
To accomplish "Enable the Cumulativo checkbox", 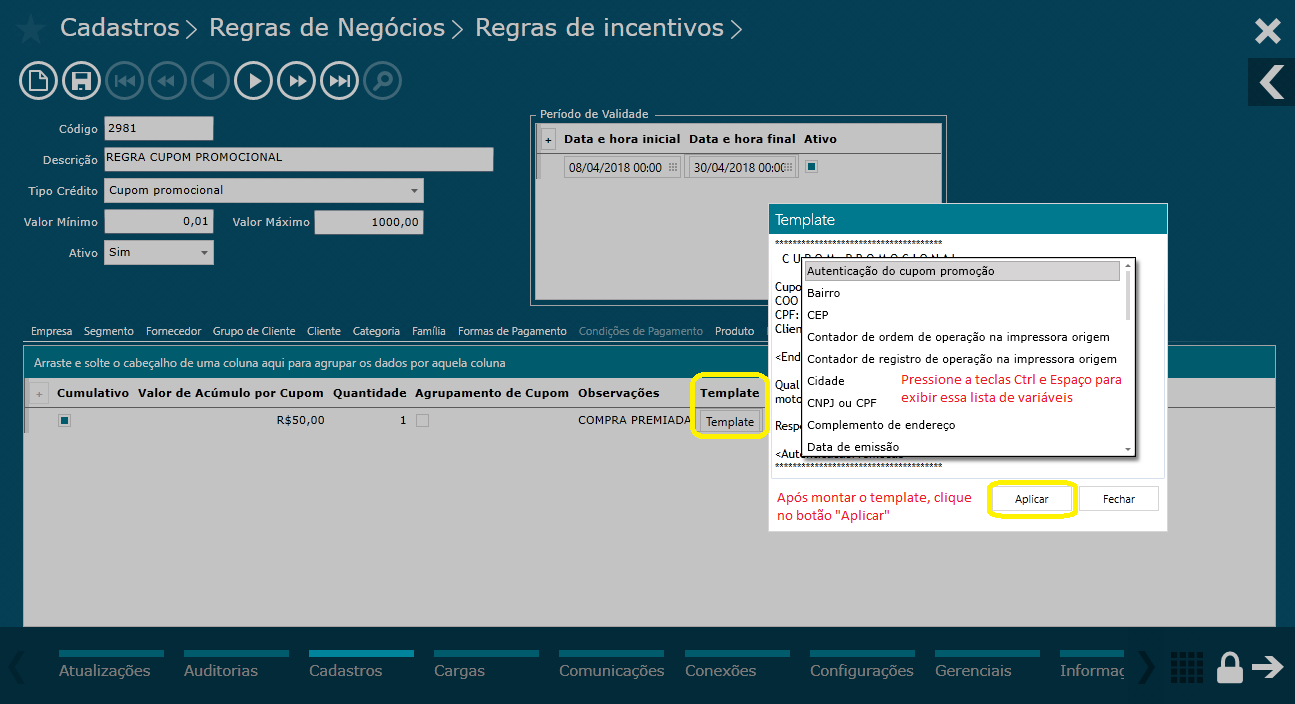I will coord(64,420).
